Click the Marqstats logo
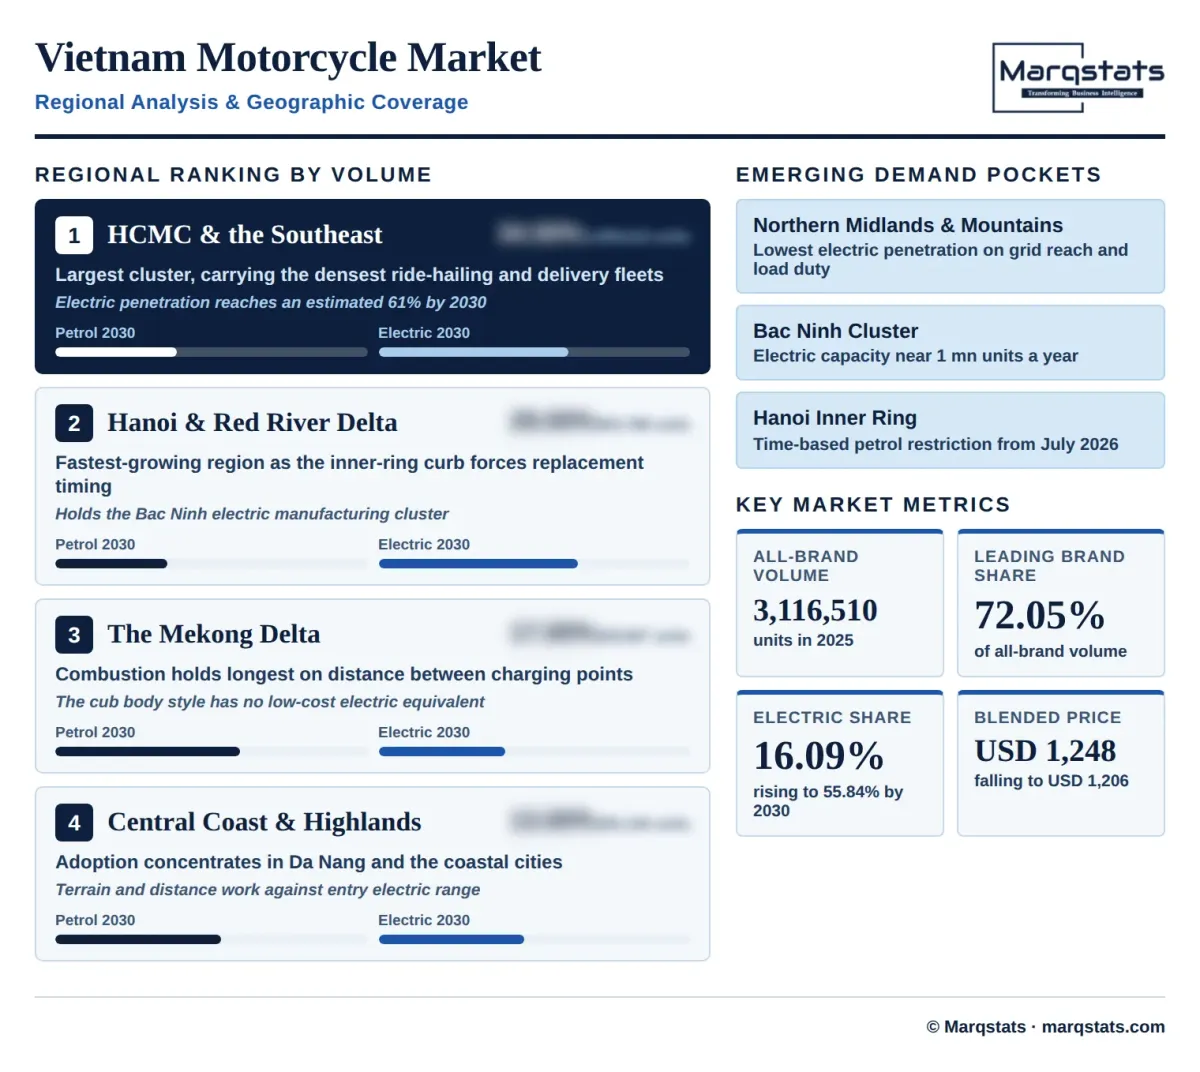Screen dimensions: 1200x1072 [x=1079, y=78]
